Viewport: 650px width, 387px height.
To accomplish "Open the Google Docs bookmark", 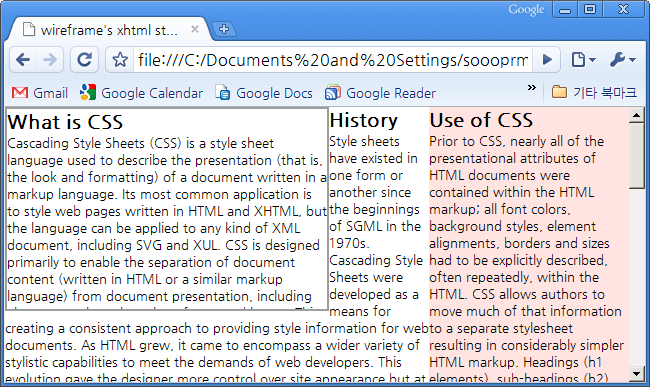I will pyautogui.click(x=264, y=93).
